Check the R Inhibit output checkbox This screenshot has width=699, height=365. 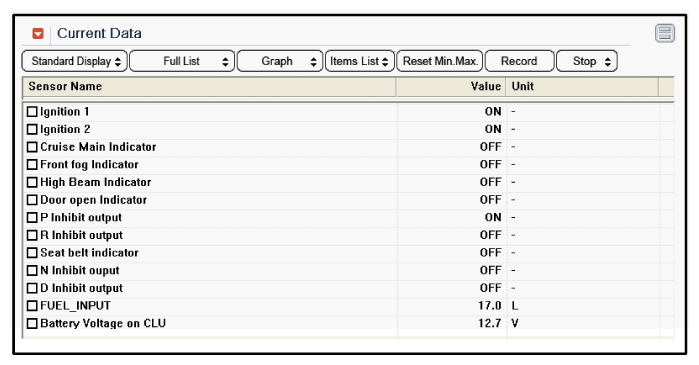pos(32,235)
